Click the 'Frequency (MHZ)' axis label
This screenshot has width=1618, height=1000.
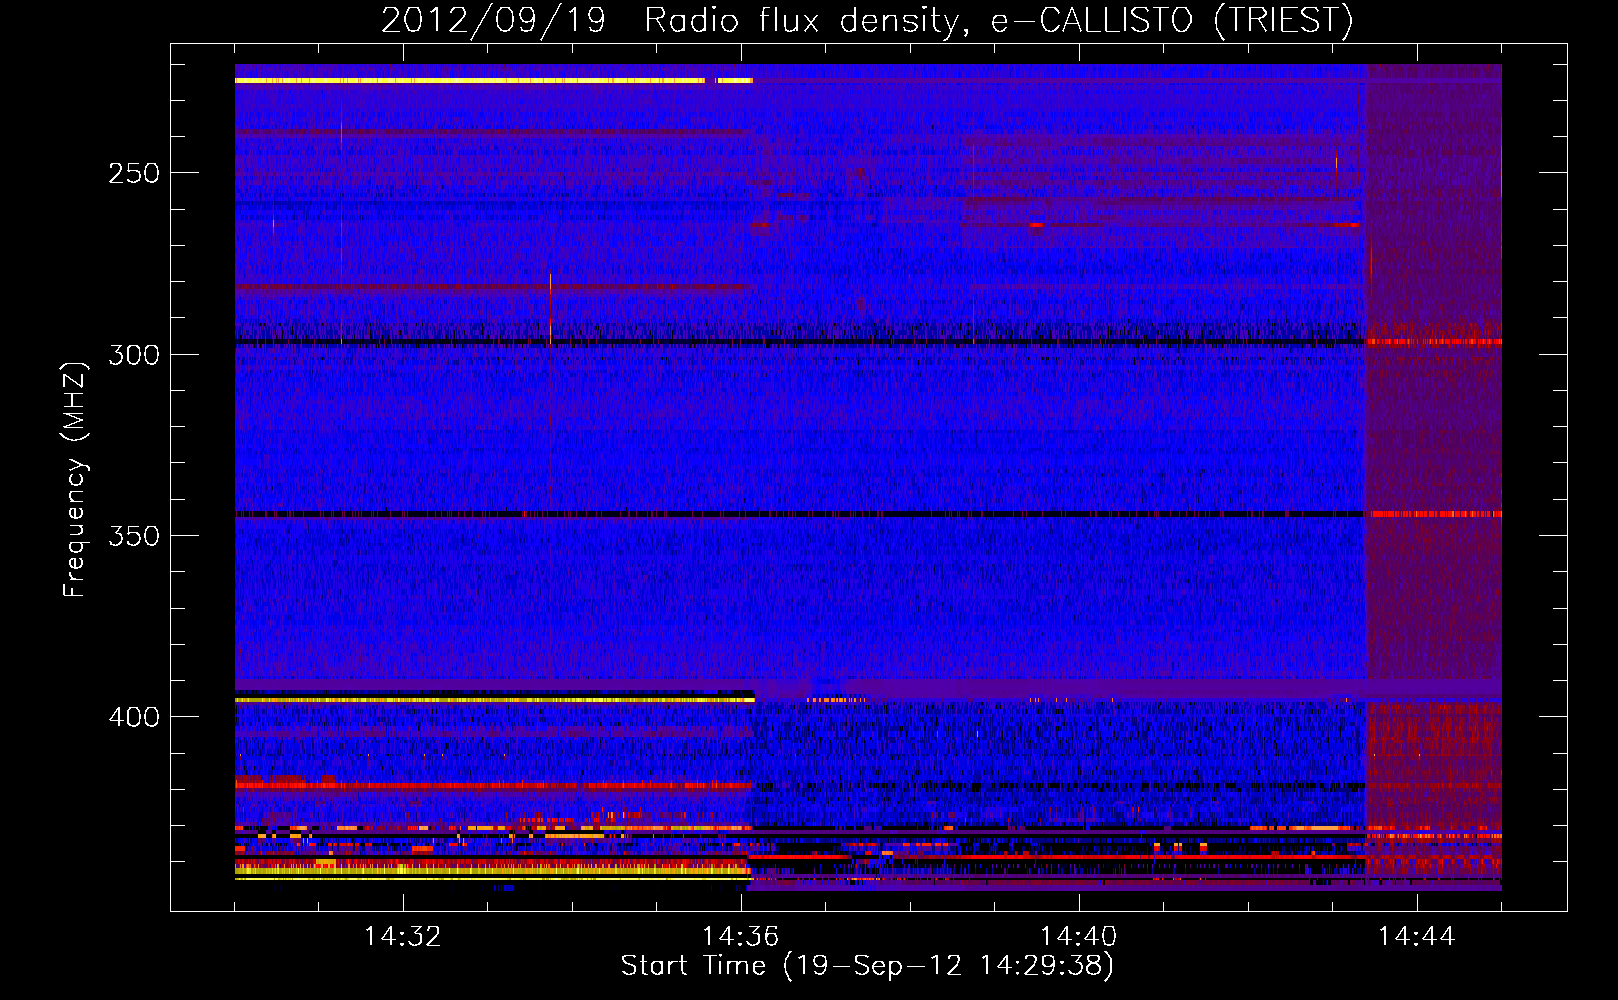coord(75,480)
